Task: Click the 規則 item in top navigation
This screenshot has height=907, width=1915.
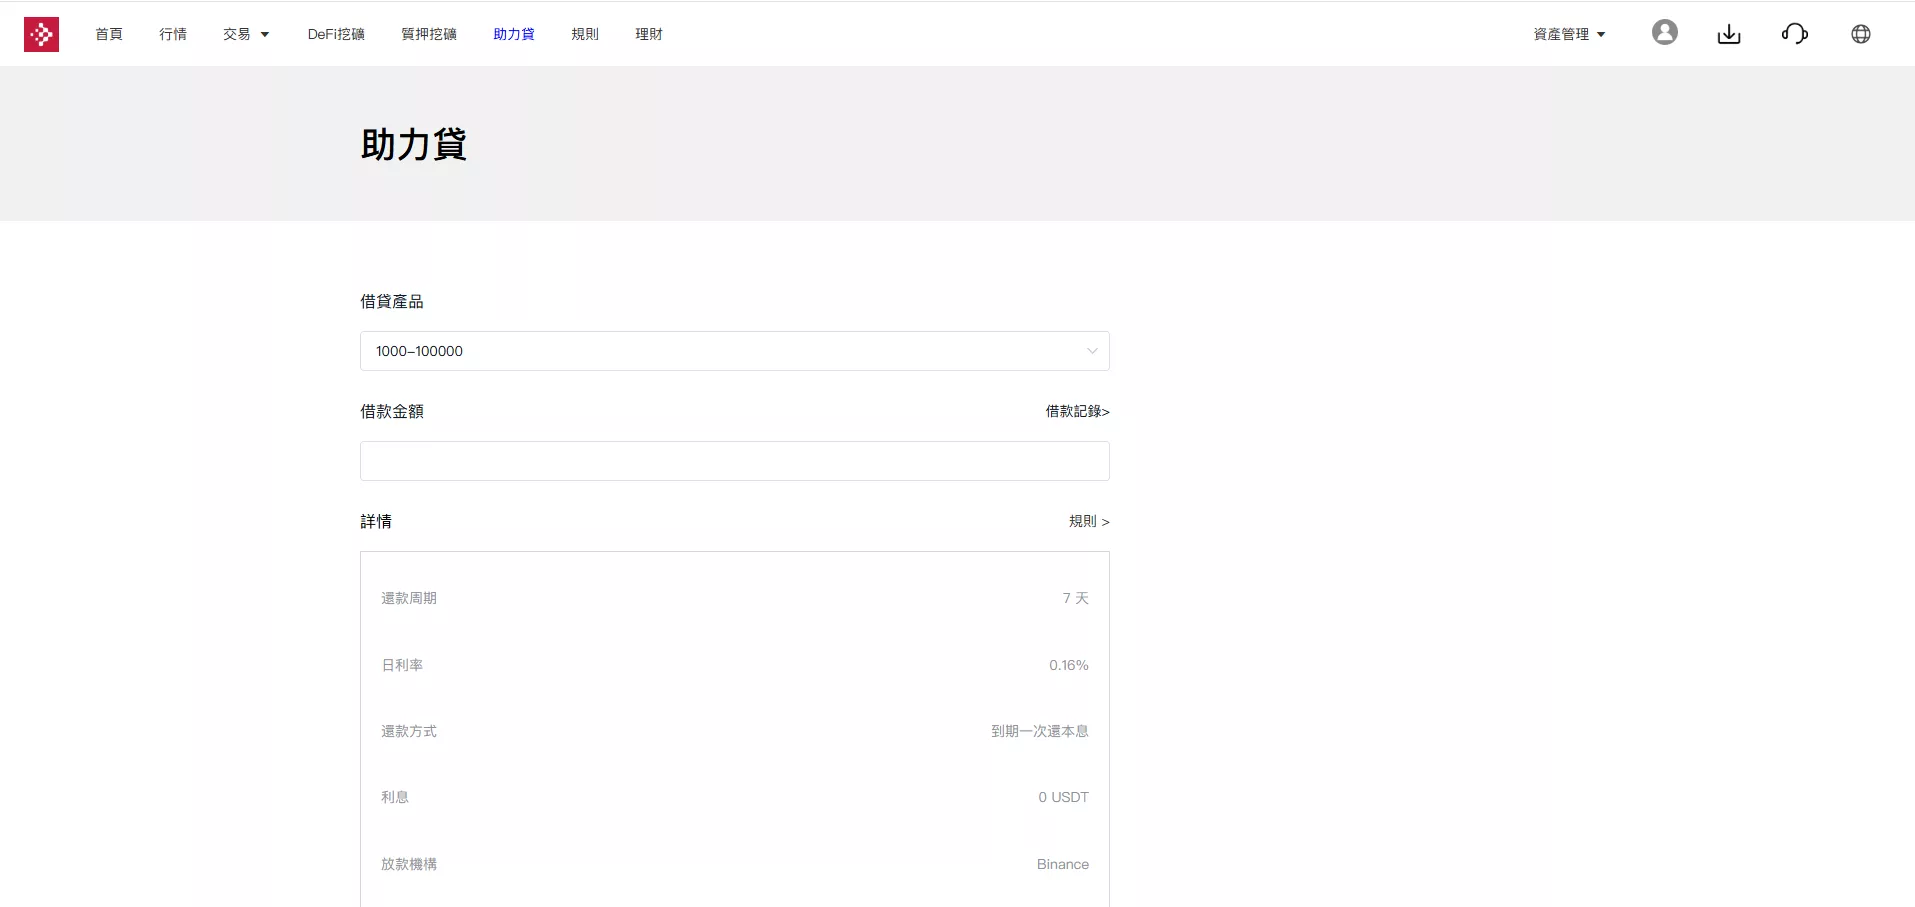Action: 584,33
